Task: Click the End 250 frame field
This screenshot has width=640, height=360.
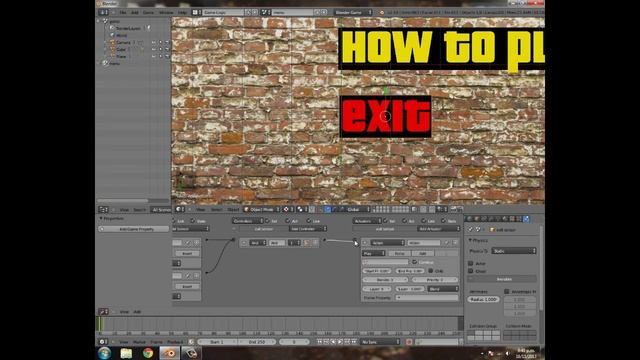Action: [256, 342]
